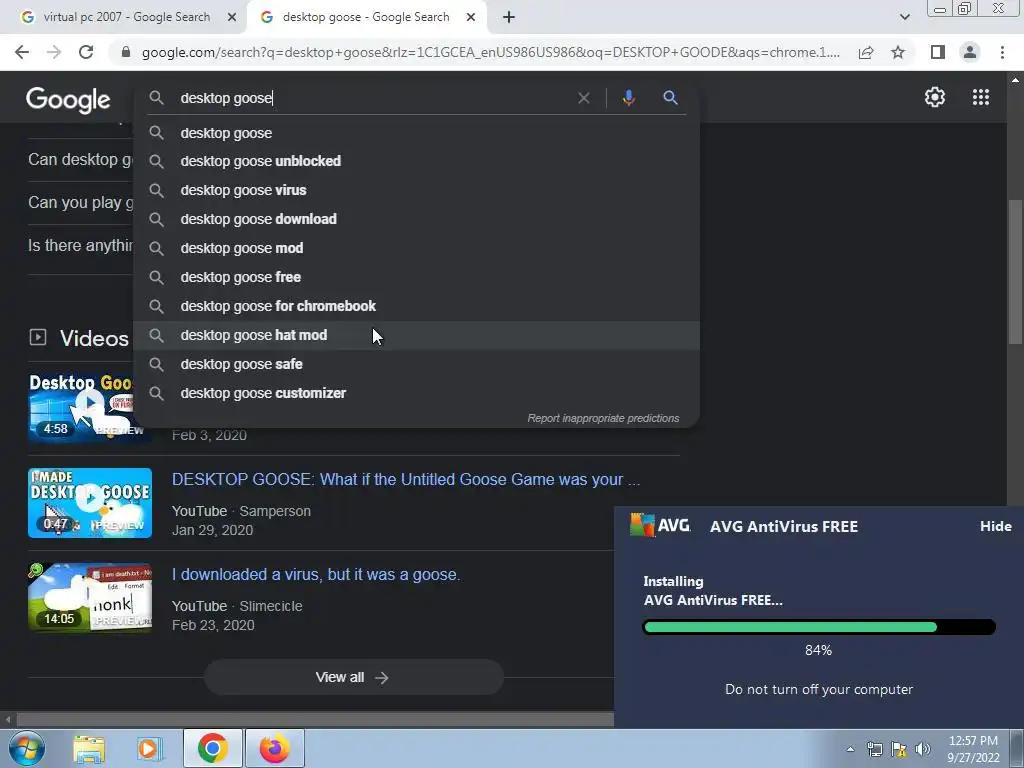Select the desktop goose hat mod suggestion

416,335
